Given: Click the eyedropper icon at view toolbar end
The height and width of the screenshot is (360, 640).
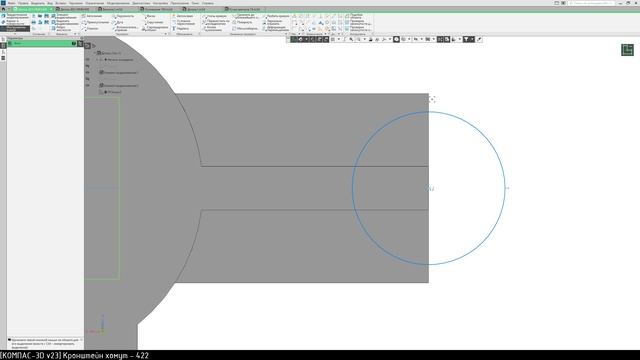Looking at the screenshot, I should coord(479,40).
